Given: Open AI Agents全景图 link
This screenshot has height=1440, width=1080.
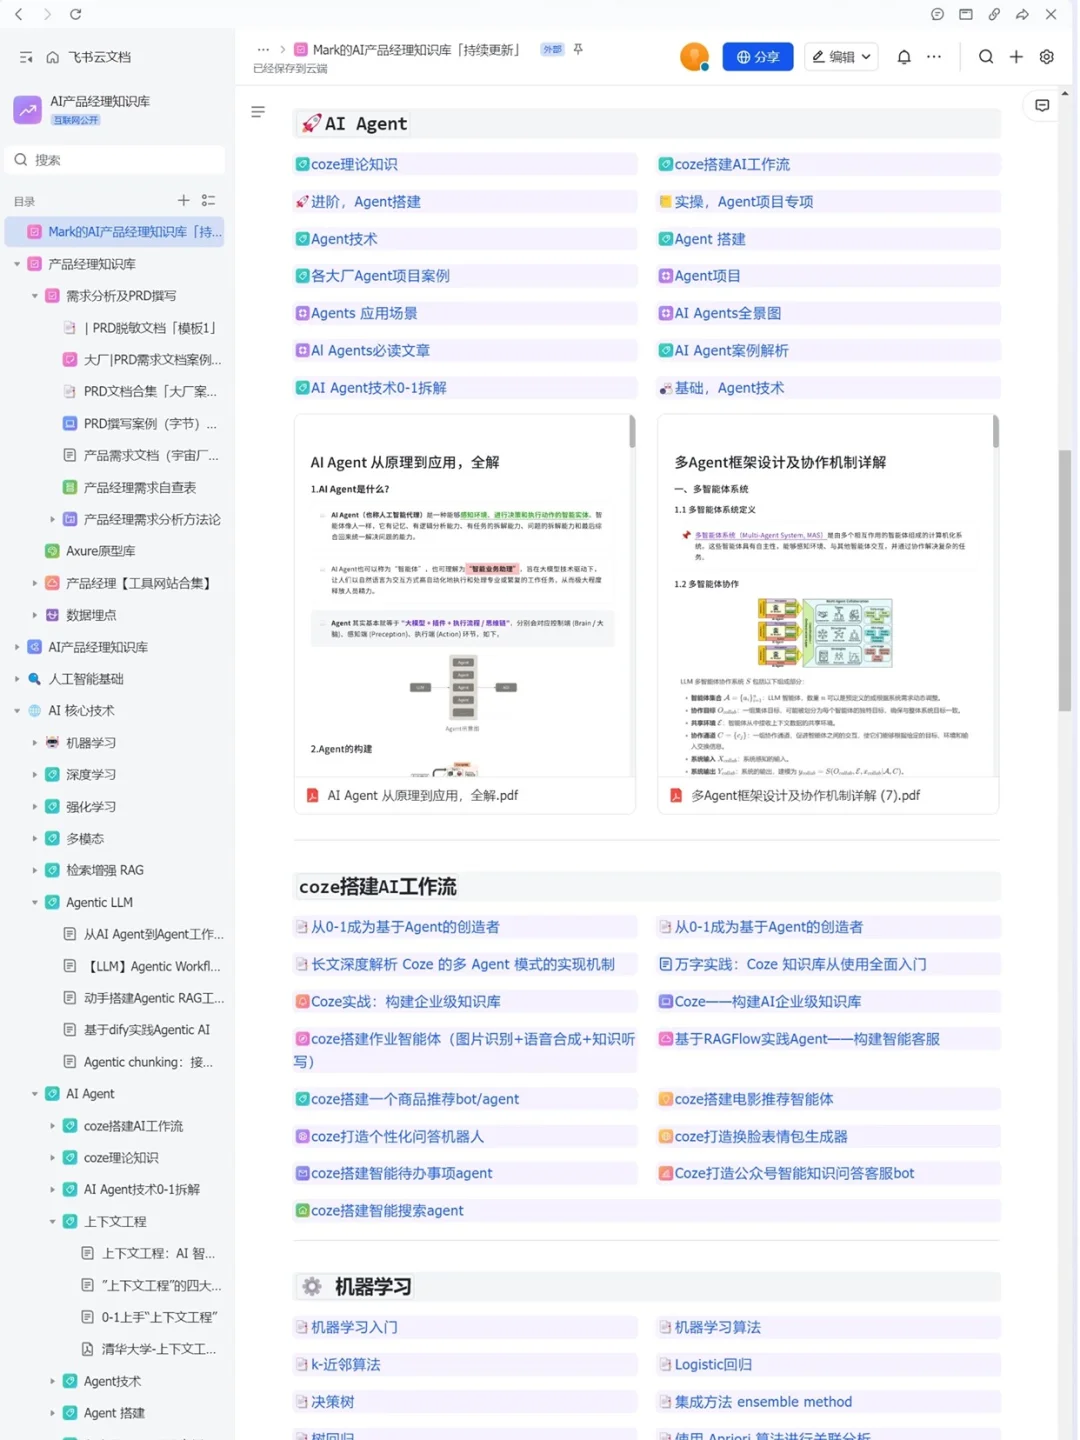Looking at the screenshot, I should click(727, 313).
